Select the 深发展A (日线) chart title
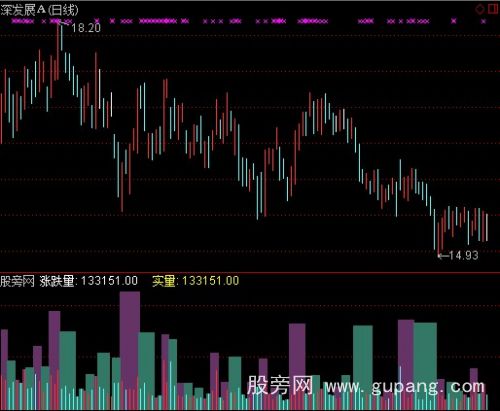 [39, 10]
